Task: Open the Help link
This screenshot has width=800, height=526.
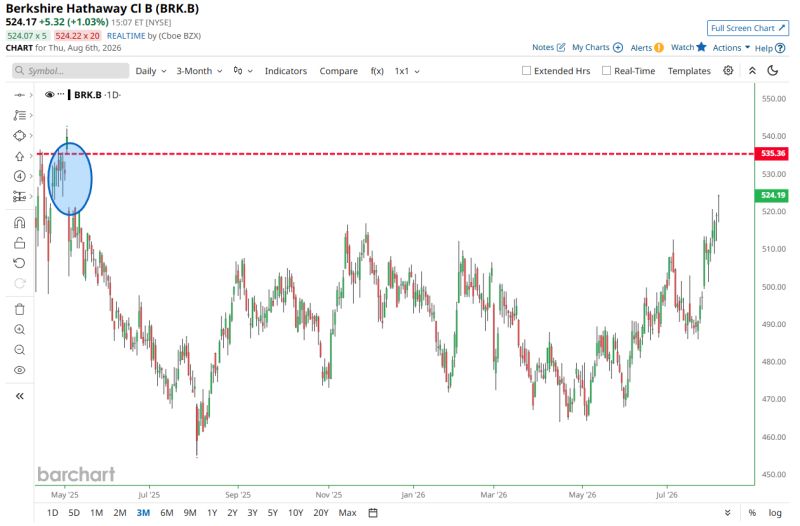Action: [770, 48]
